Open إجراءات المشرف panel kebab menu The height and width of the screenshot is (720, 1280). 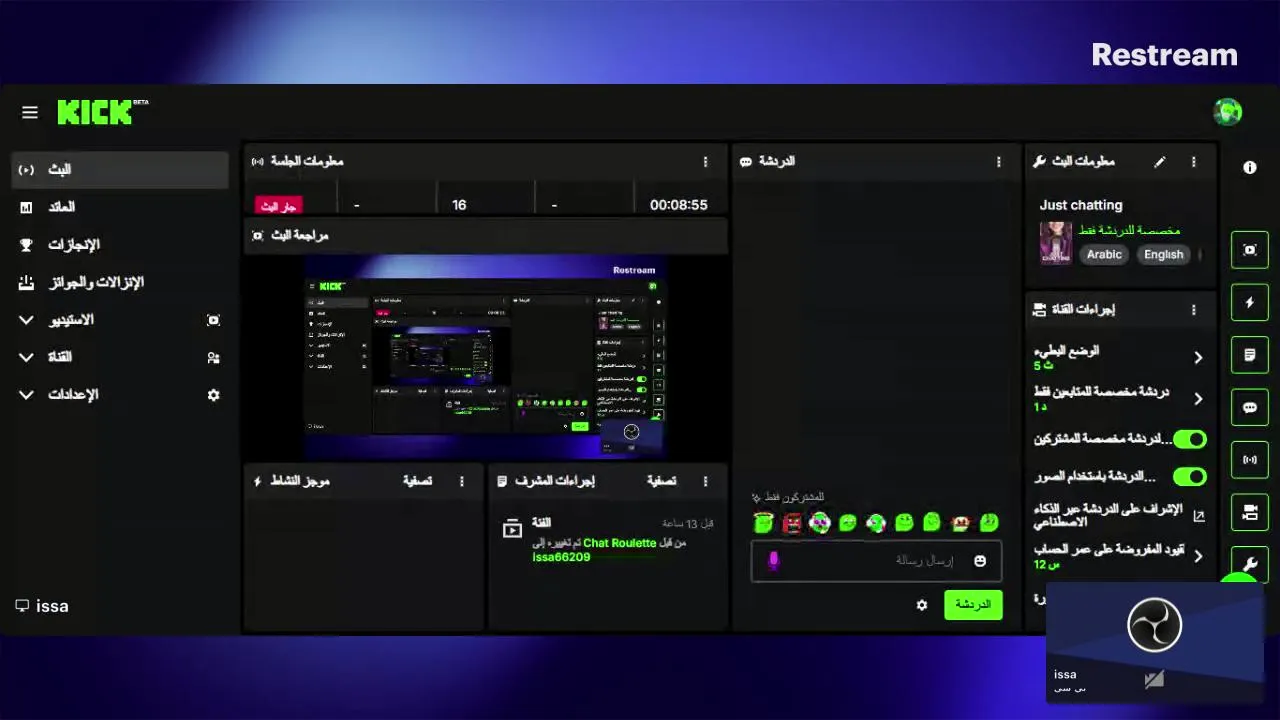click(x=705, y=481)
